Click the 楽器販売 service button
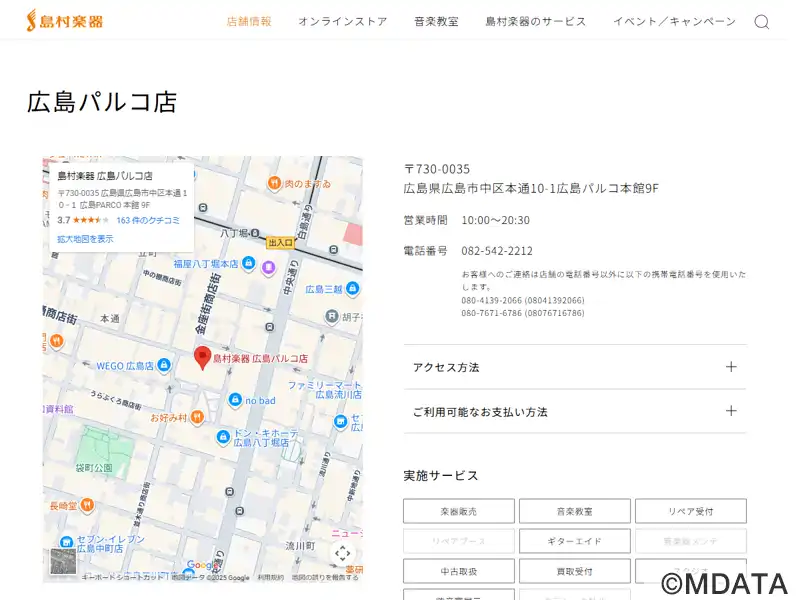This screenshot has width=800, height=600. coord(459,511)
